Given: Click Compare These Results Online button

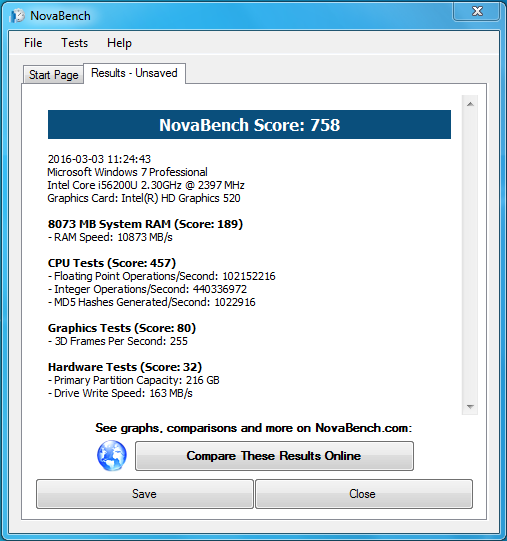Looking at the screenshot, I should pyautogui.click(x=274, y=456).
